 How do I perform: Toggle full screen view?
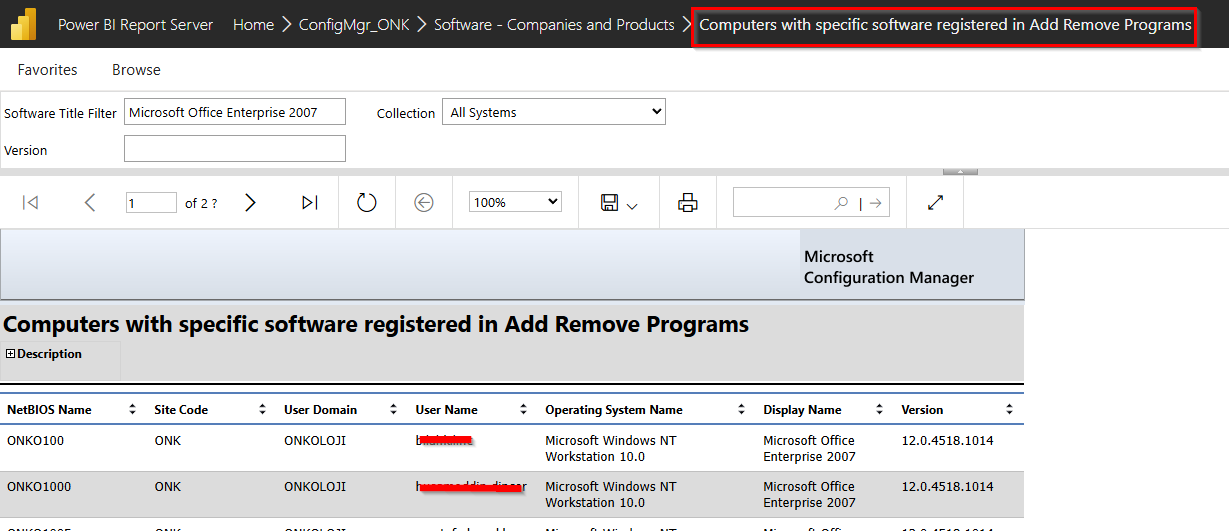[x=936, y=203]
